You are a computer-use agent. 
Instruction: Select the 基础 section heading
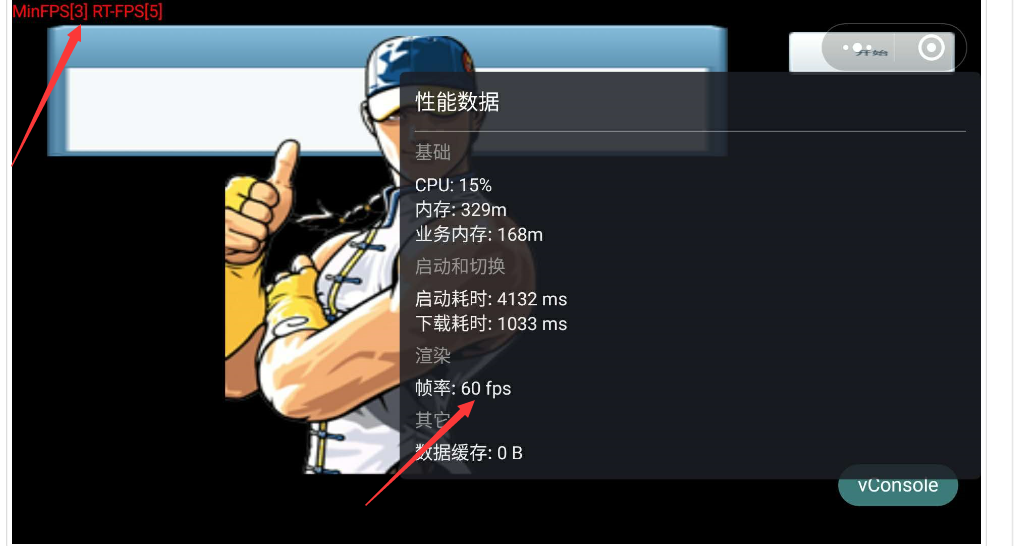pos(433,152)
